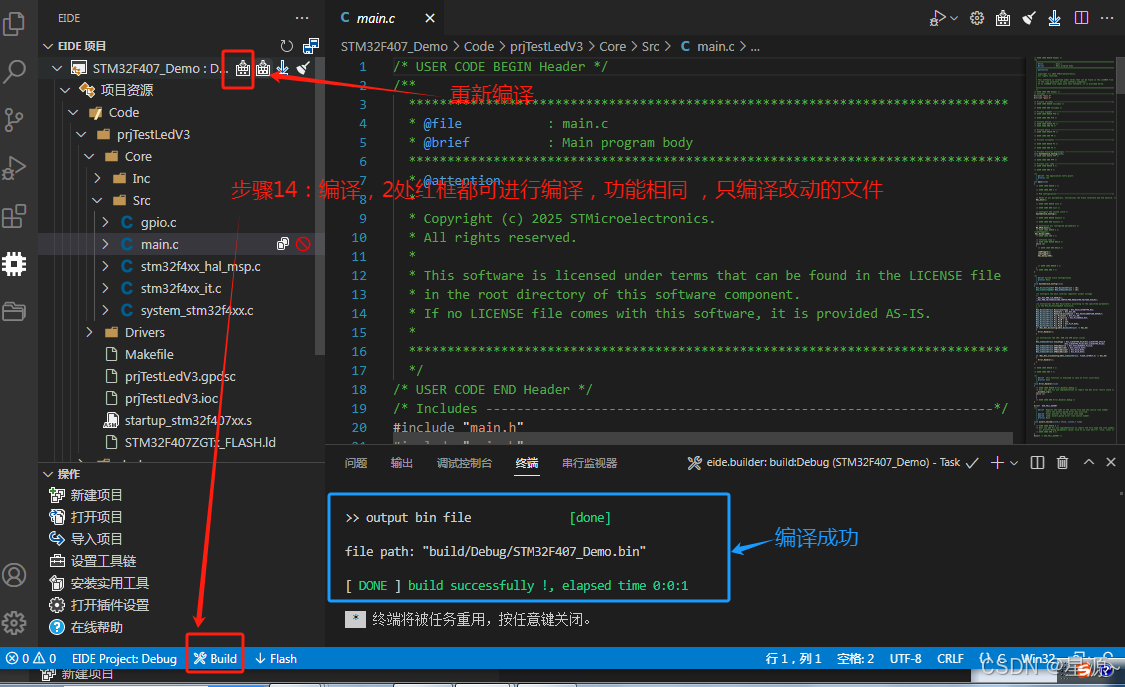Close the main.c editor tab

430,18
